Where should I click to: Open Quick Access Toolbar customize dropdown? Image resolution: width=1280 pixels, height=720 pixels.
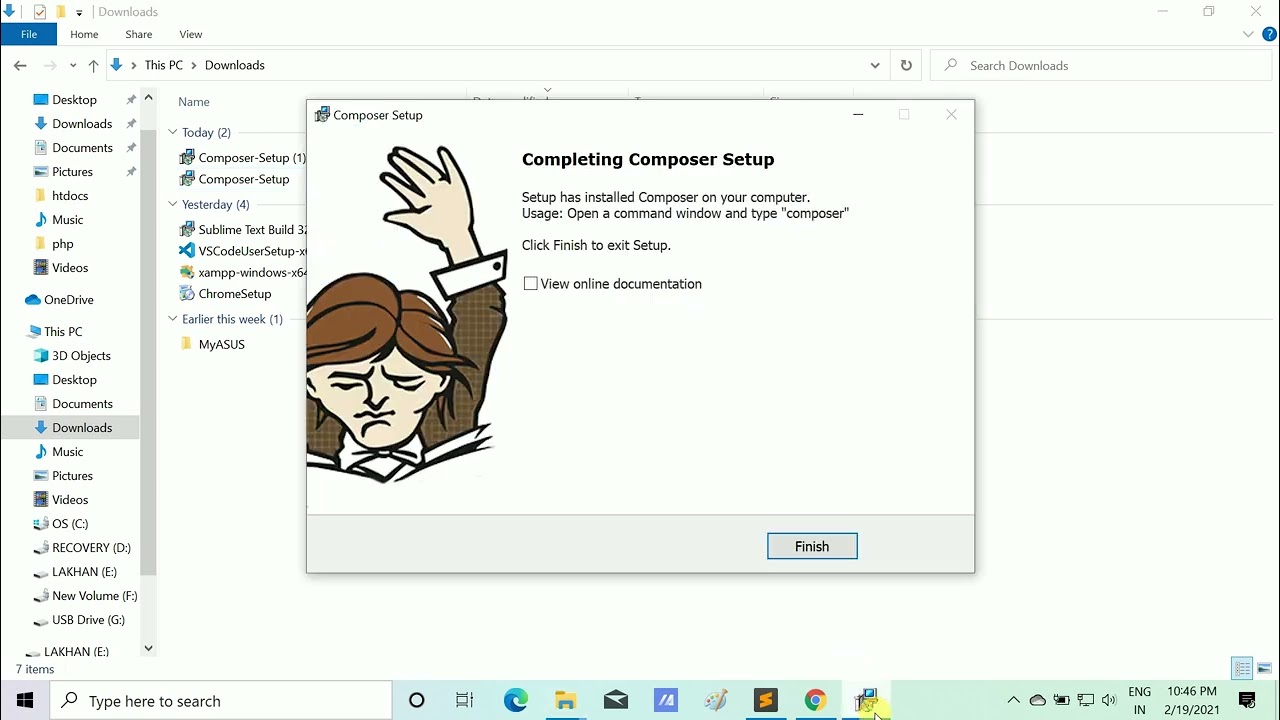coord(79,12)
